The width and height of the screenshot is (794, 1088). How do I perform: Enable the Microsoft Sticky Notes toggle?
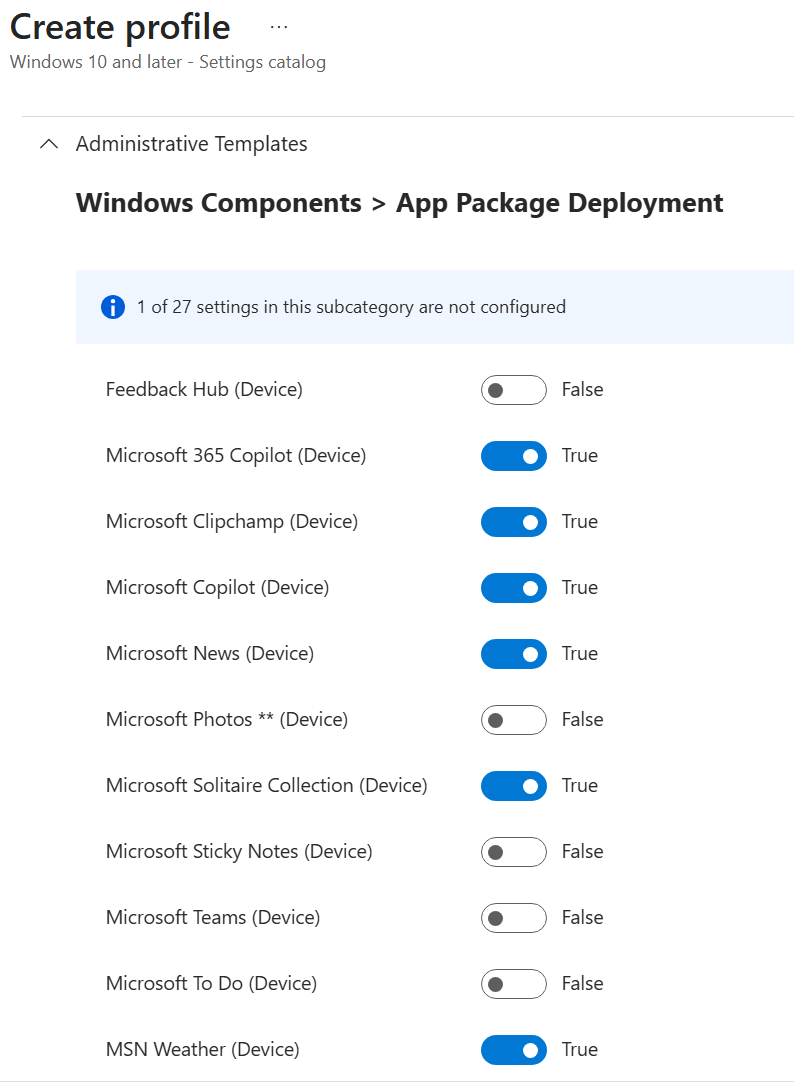(x=513, y=852)
